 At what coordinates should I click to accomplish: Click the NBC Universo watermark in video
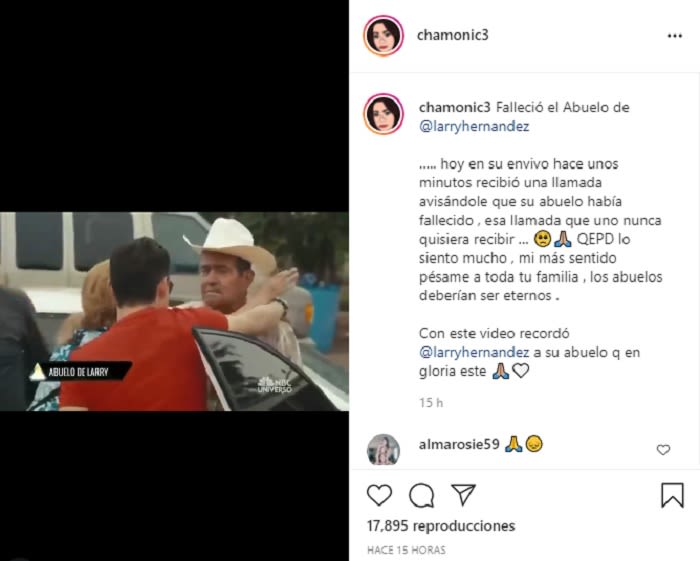275,385
